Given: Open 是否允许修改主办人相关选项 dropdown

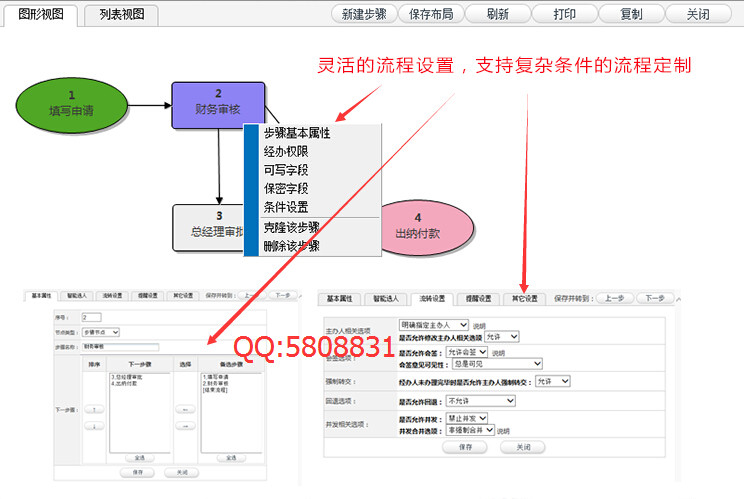Looking at the screenshot, I should (502, 337).
